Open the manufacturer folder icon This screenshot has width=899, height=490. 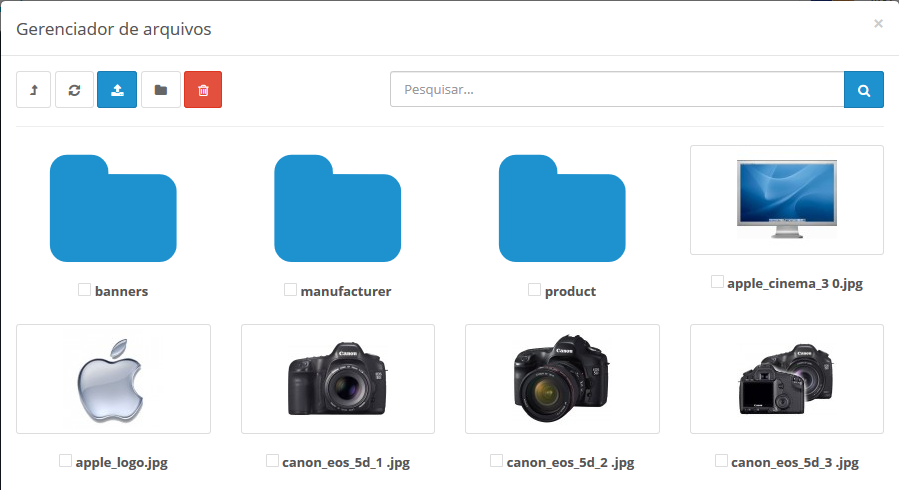coord(338,208)
